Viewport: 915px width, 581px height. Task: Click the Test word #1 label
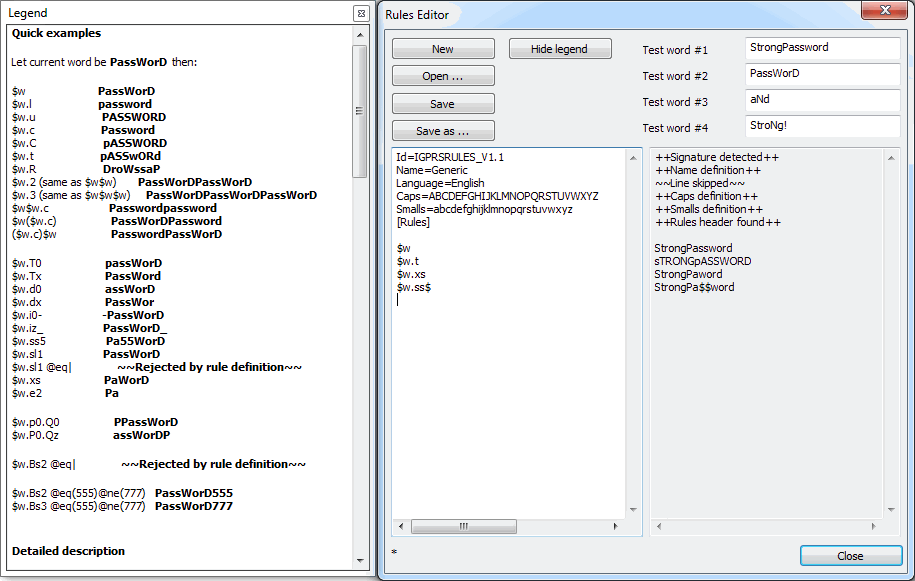(x=675, y=50)
